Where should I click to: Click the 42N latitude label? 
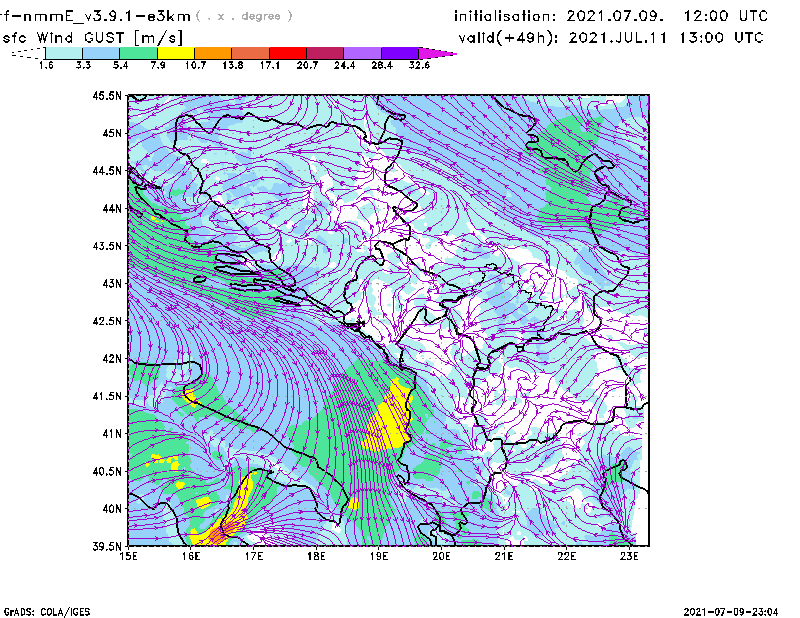point(112,359)
